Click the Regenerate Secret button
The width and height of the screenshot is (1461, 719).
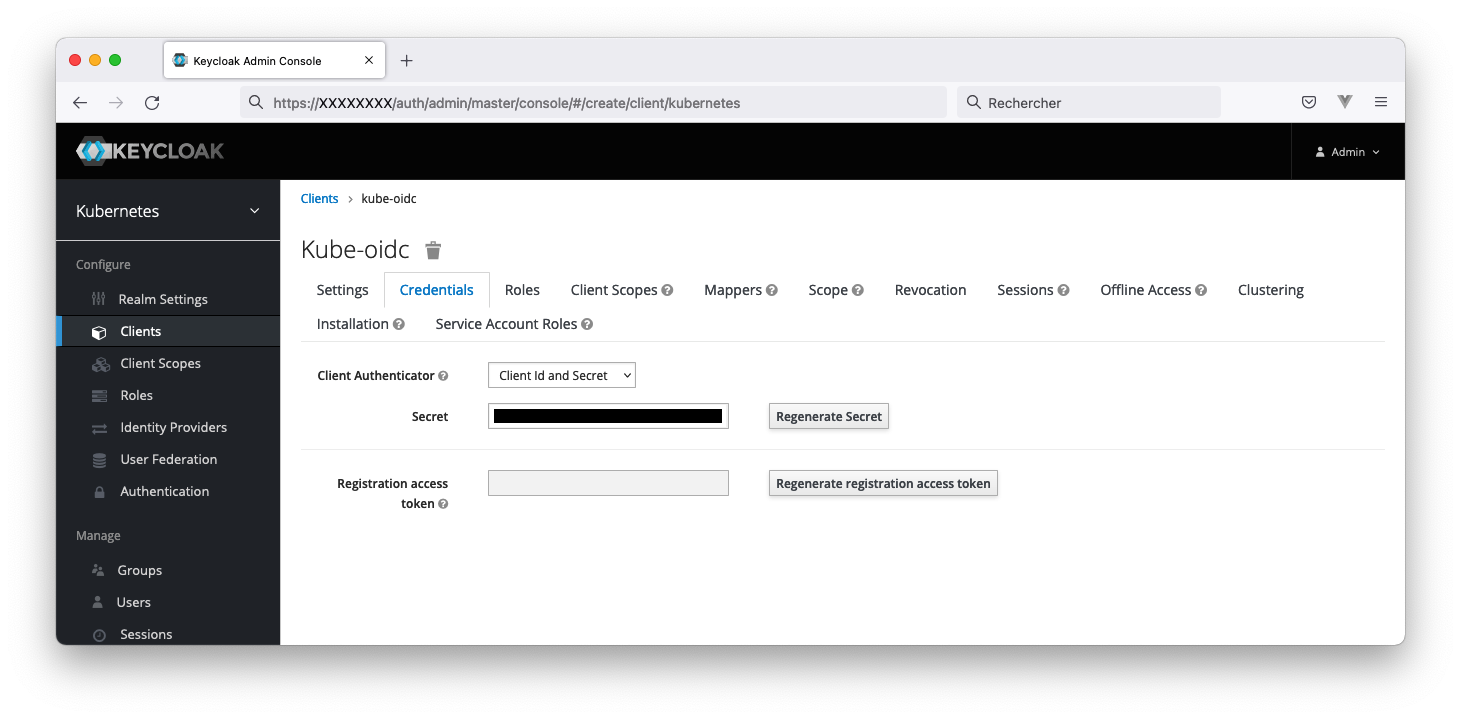pyautogui.click(x=828, y=417)
